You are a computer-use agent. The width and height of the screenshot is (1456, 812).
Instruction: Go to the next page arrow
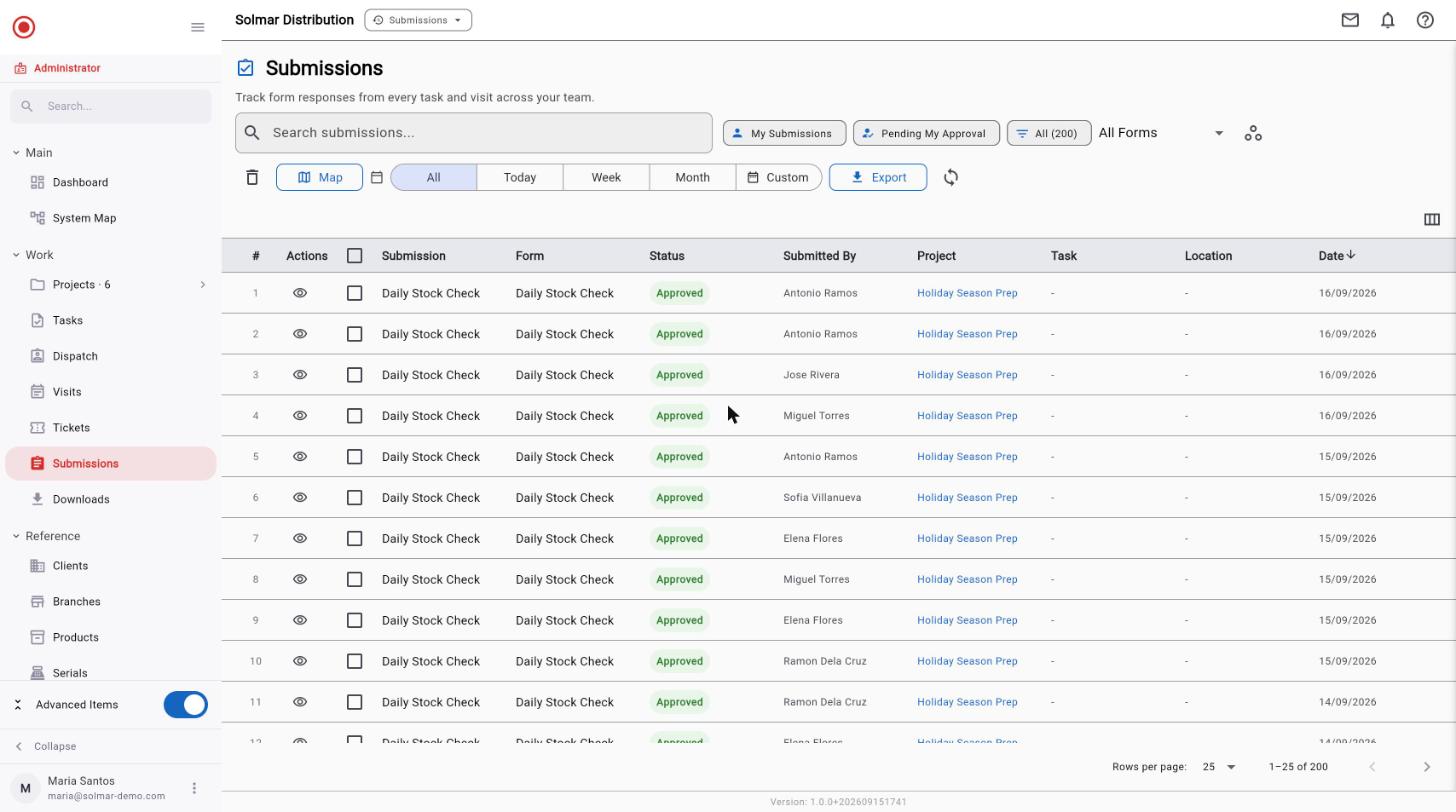1426,767
